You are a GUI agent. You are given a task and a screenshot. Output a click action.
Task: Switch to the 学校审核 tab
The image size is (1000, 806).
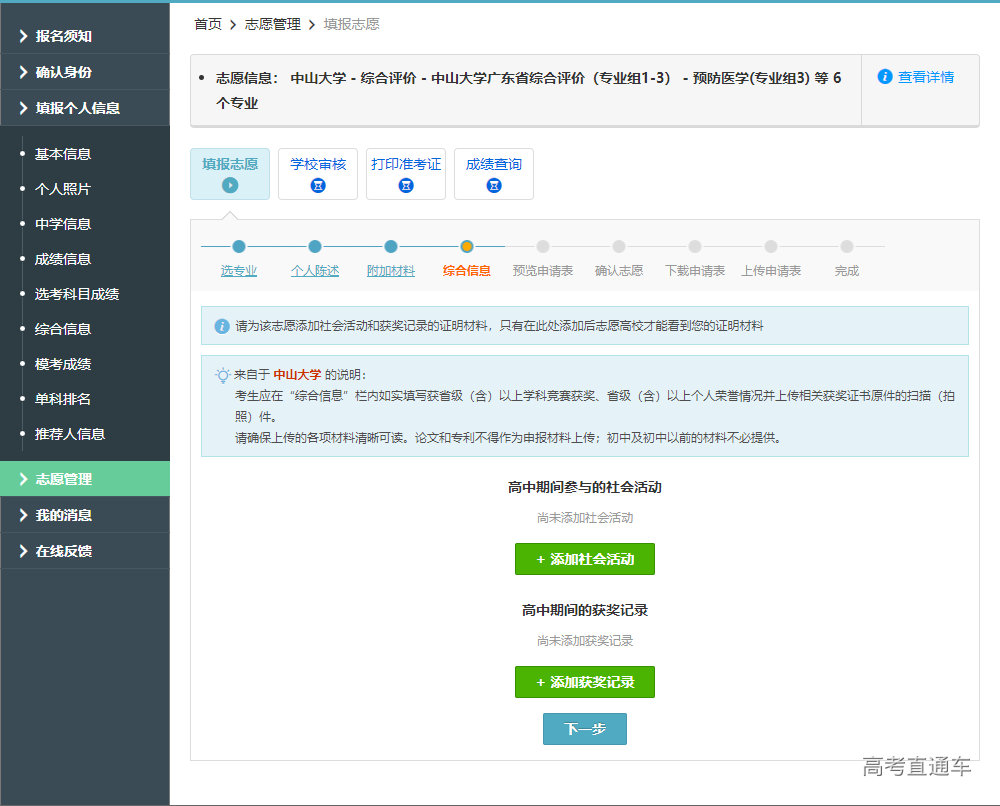point(317,174)
